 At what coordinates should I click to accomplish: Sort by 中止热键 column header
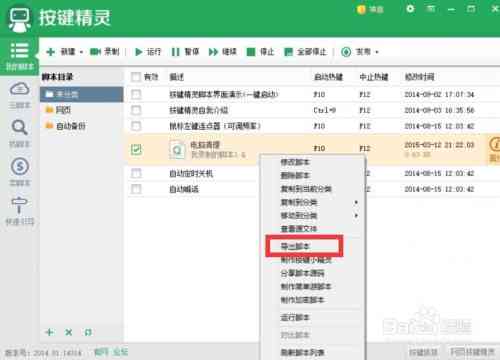pos(374,77)
